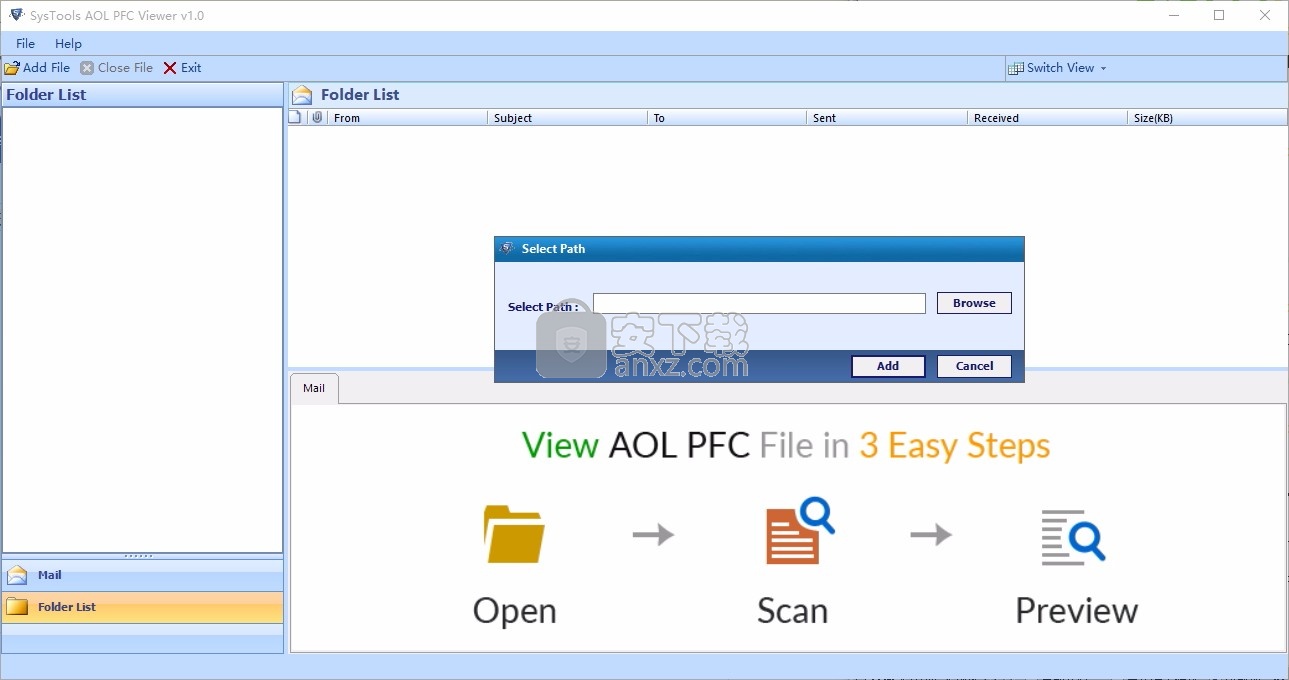The width and height of the screenshot is (1289, 680).
Task: Click the attachment paperclip column icon
Action: point(317,117)
